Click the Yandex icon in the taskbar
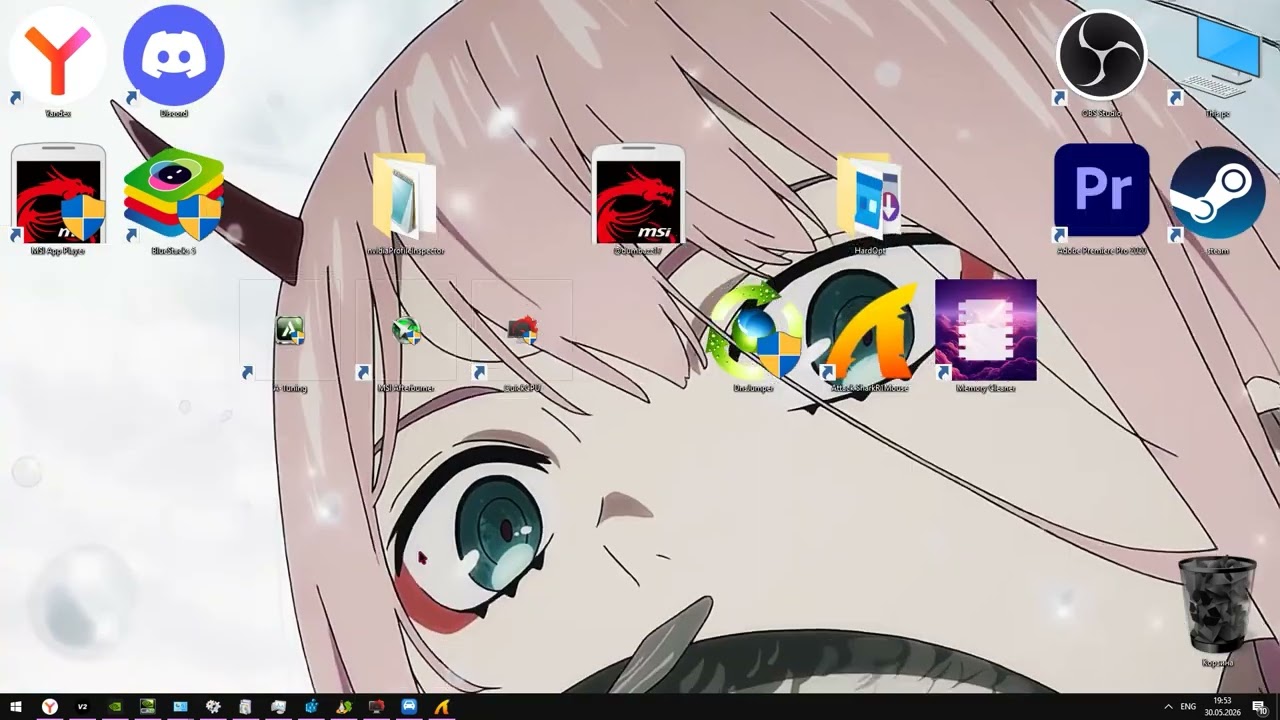Image resolution: width=1280 pixels, height=720 pixels. click(x=49, y=707)
